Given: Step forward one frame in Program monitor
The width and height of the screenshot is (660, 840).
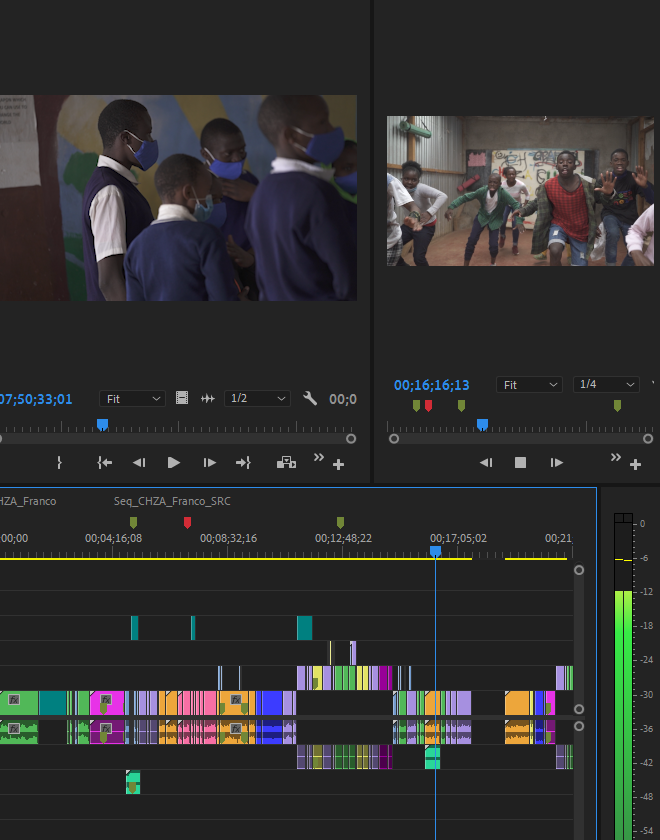Looking at the screenshot, I should tap(557, 463).
